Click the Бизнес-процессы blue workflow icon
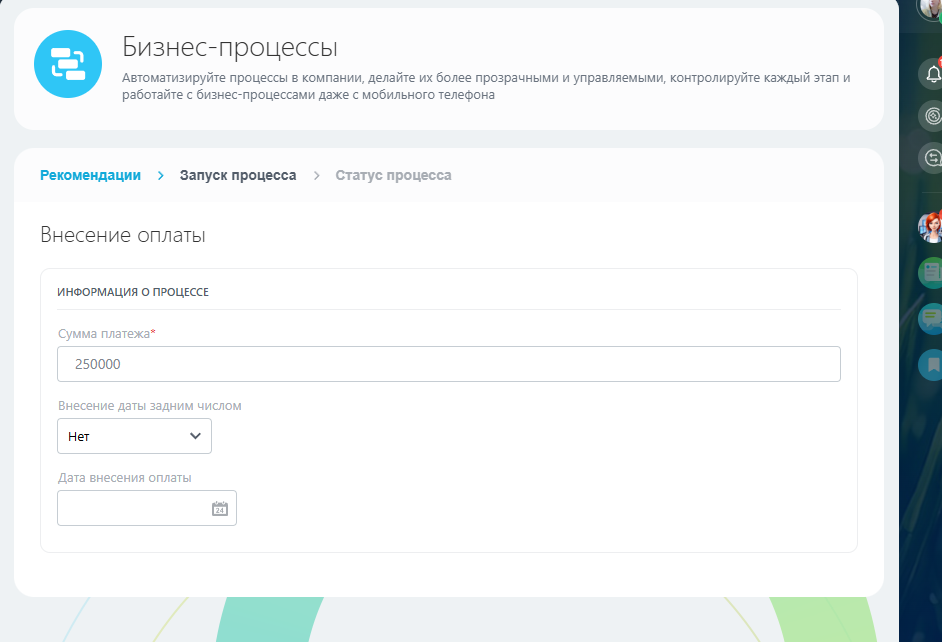The width and height of the screenshot is (942, 642). click(68, 64)
